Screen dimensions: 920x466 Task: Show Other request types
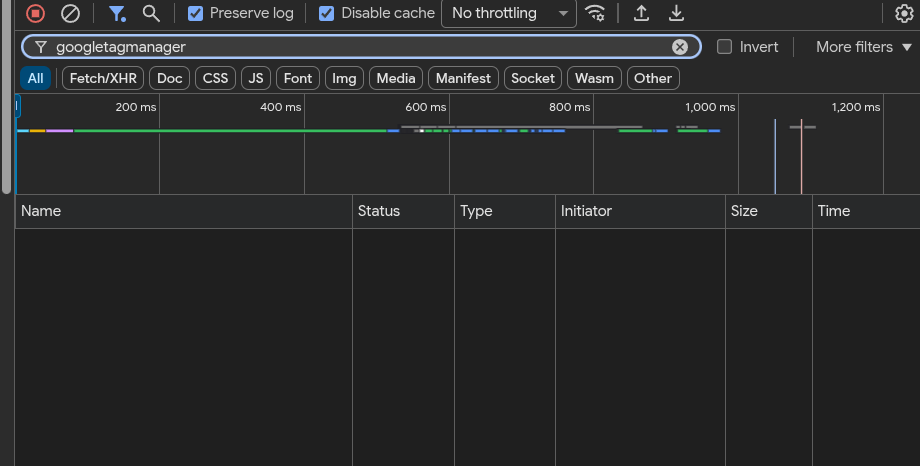point(653,78)
